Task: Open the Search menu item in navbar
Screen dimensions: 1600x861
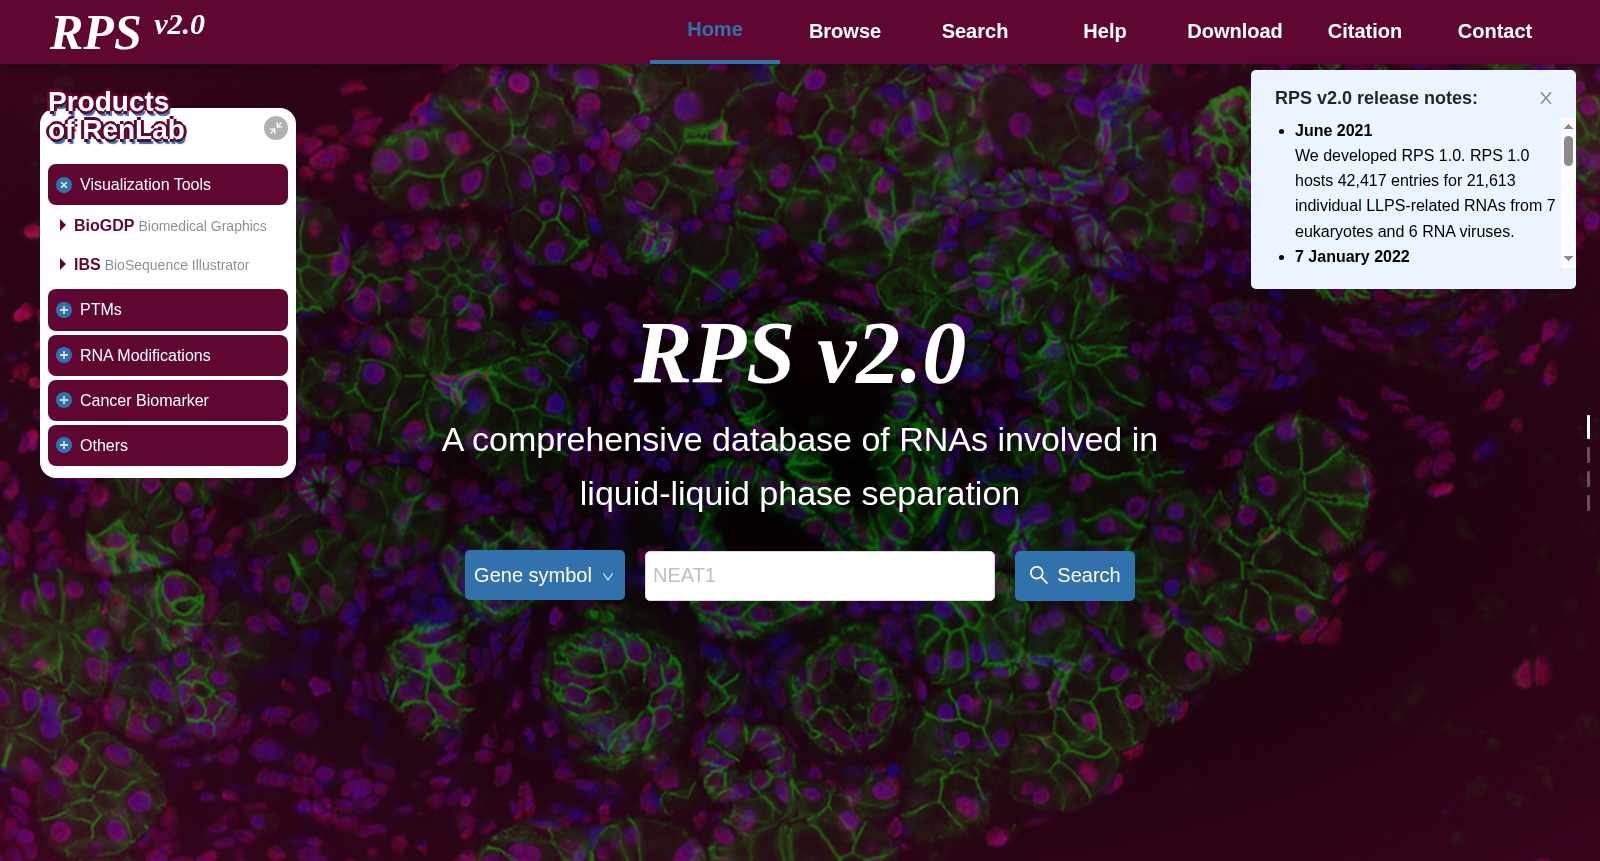Action: pos(975,31)
